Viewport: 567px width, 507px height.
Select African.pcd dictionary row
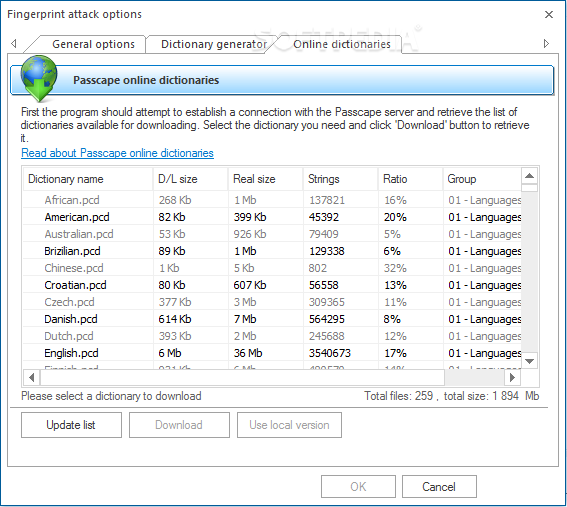[272, 200]
